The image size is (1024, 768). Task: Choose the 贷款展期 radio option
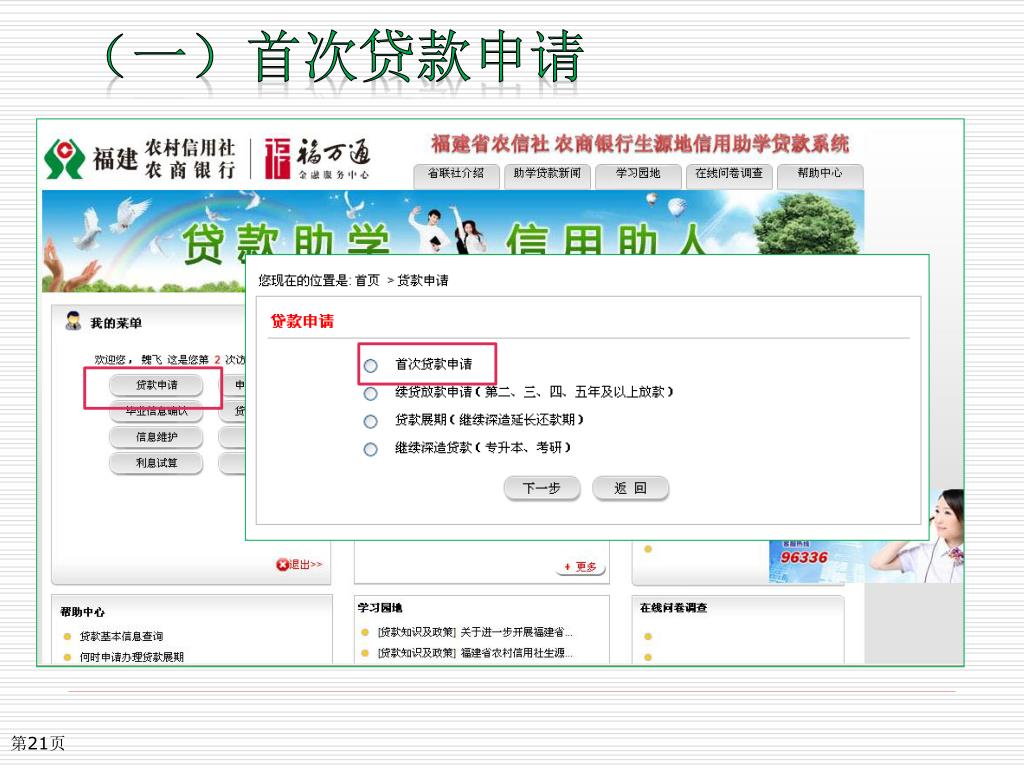370,422
